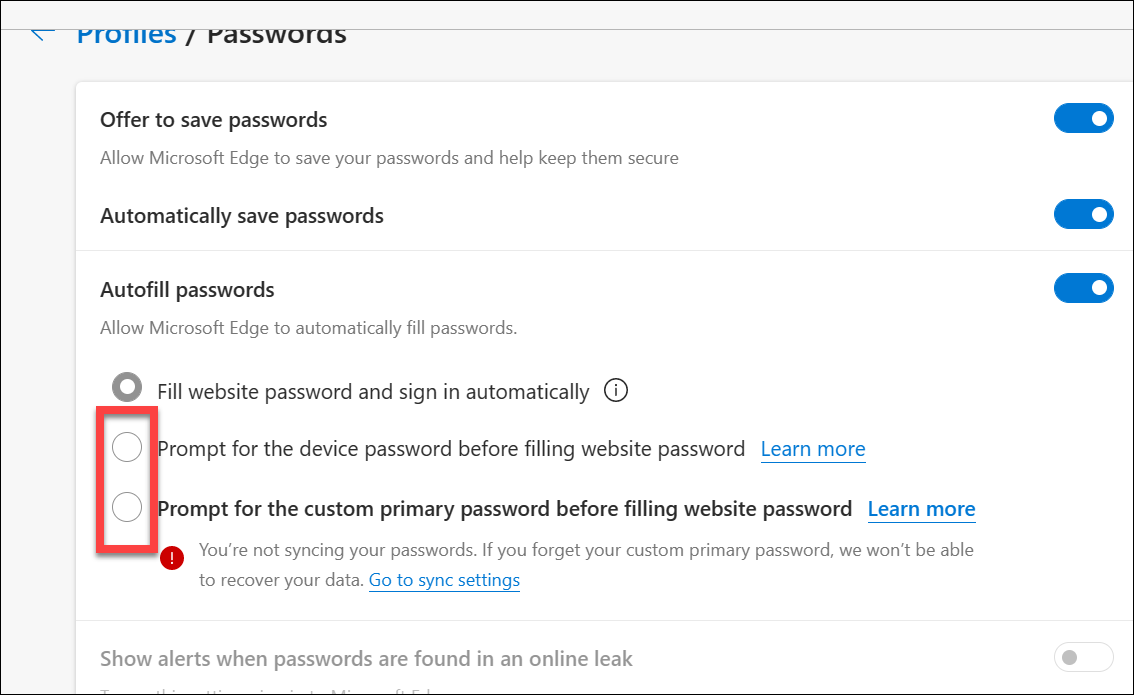
Task: Click the Autofill passwords heading text
Action: (x=187, y=290)
